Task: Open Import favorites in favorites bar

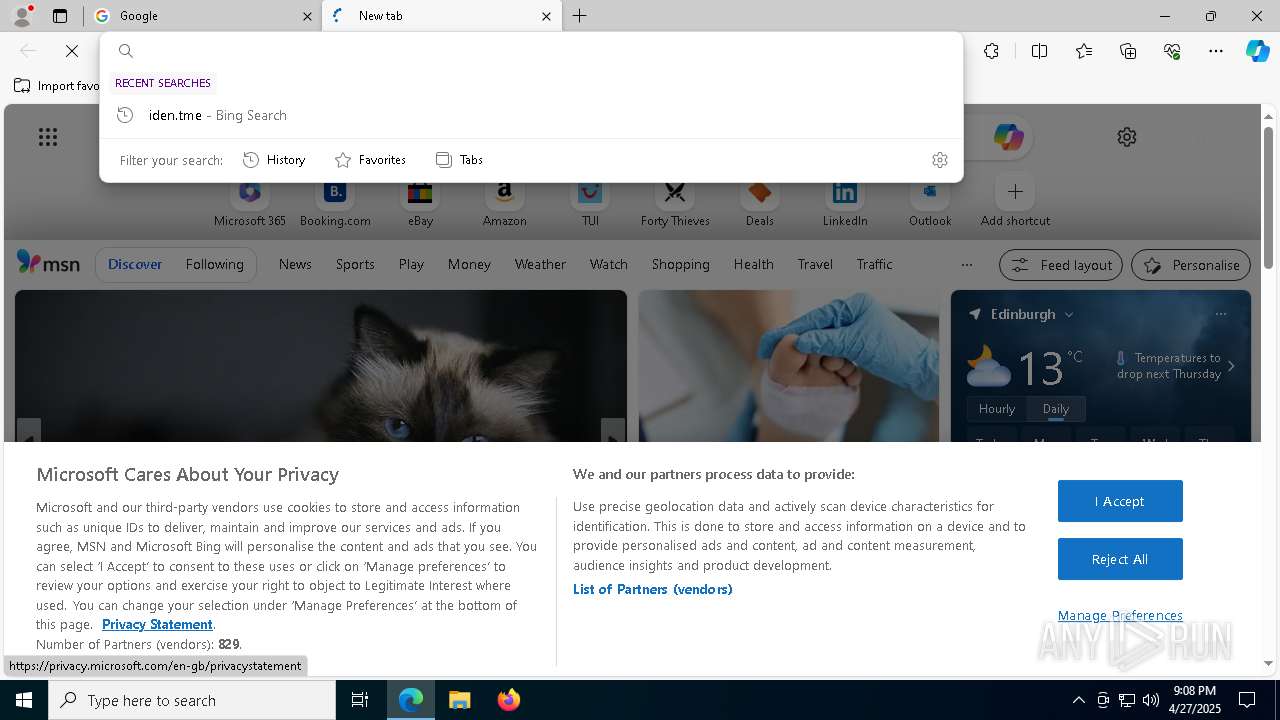Action: pos(57,86)
